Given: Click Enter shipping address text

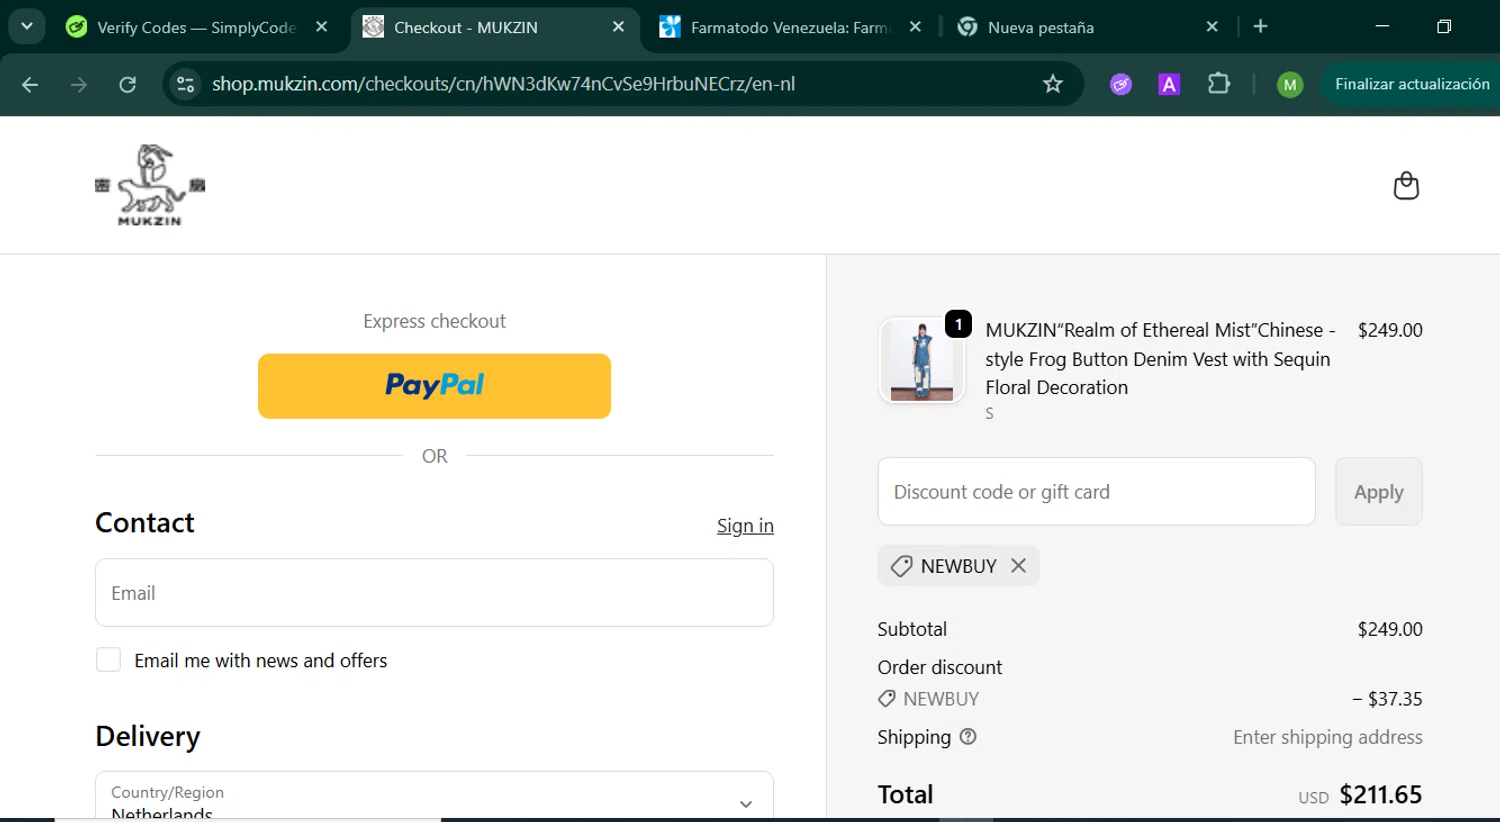Looking at the screenshot, I should point(1327,738).
